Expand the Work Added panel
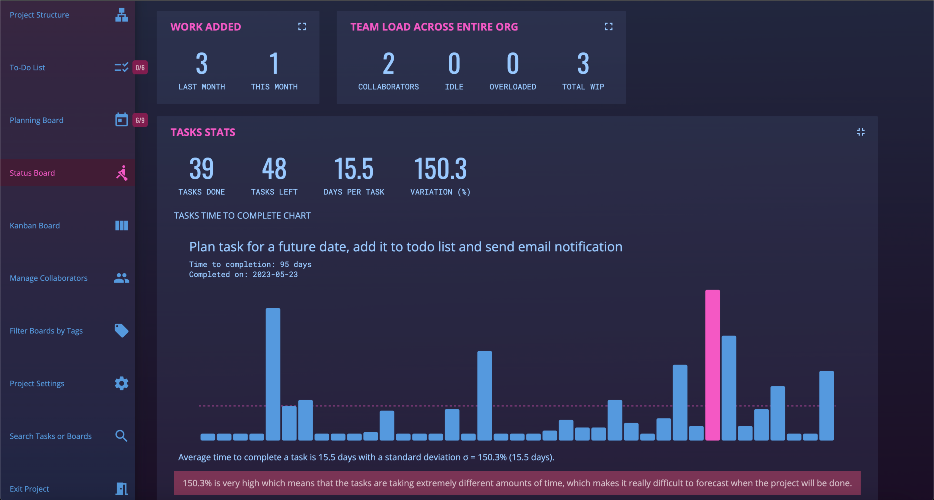Viewport: 934px width, 500px height. (x=302, y=27)
